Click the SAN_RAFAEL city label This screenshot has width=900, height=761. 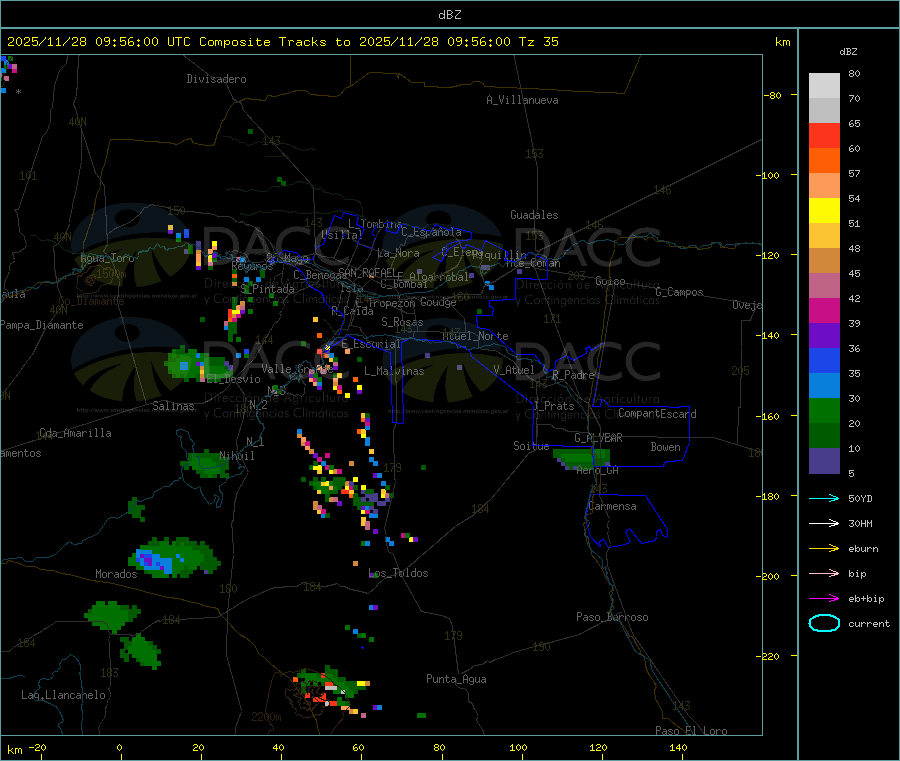coord(367,272)
